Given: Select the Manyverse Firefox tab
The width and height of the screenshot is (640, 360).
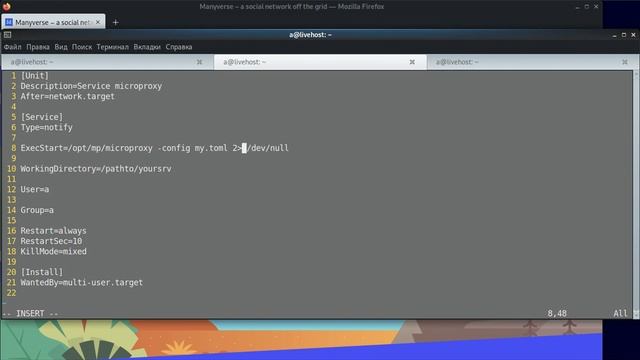Looking at the screenshot, I should click(x=53, y=22).
